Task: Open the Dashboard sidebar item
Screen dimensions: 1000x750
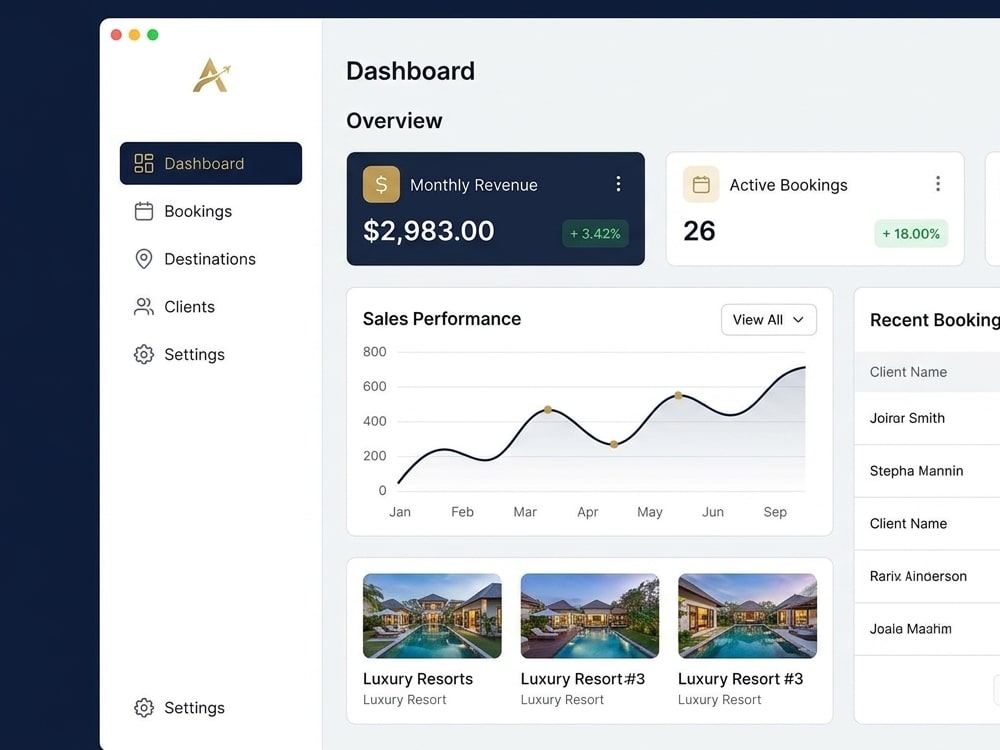Action: coord(210,163)
